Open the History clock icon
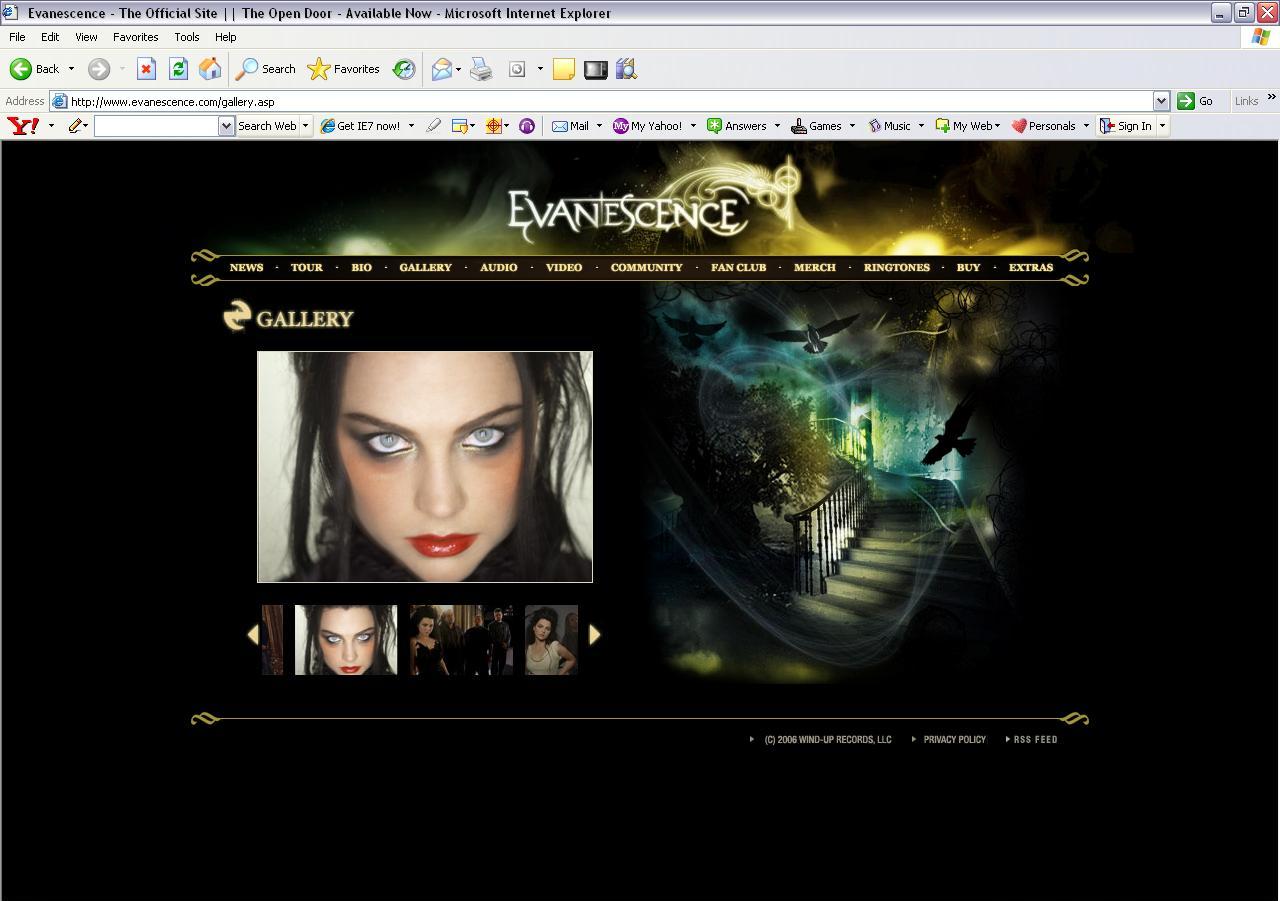The image size is (1280, 901). pyautogui.click(x=404, y=69)
